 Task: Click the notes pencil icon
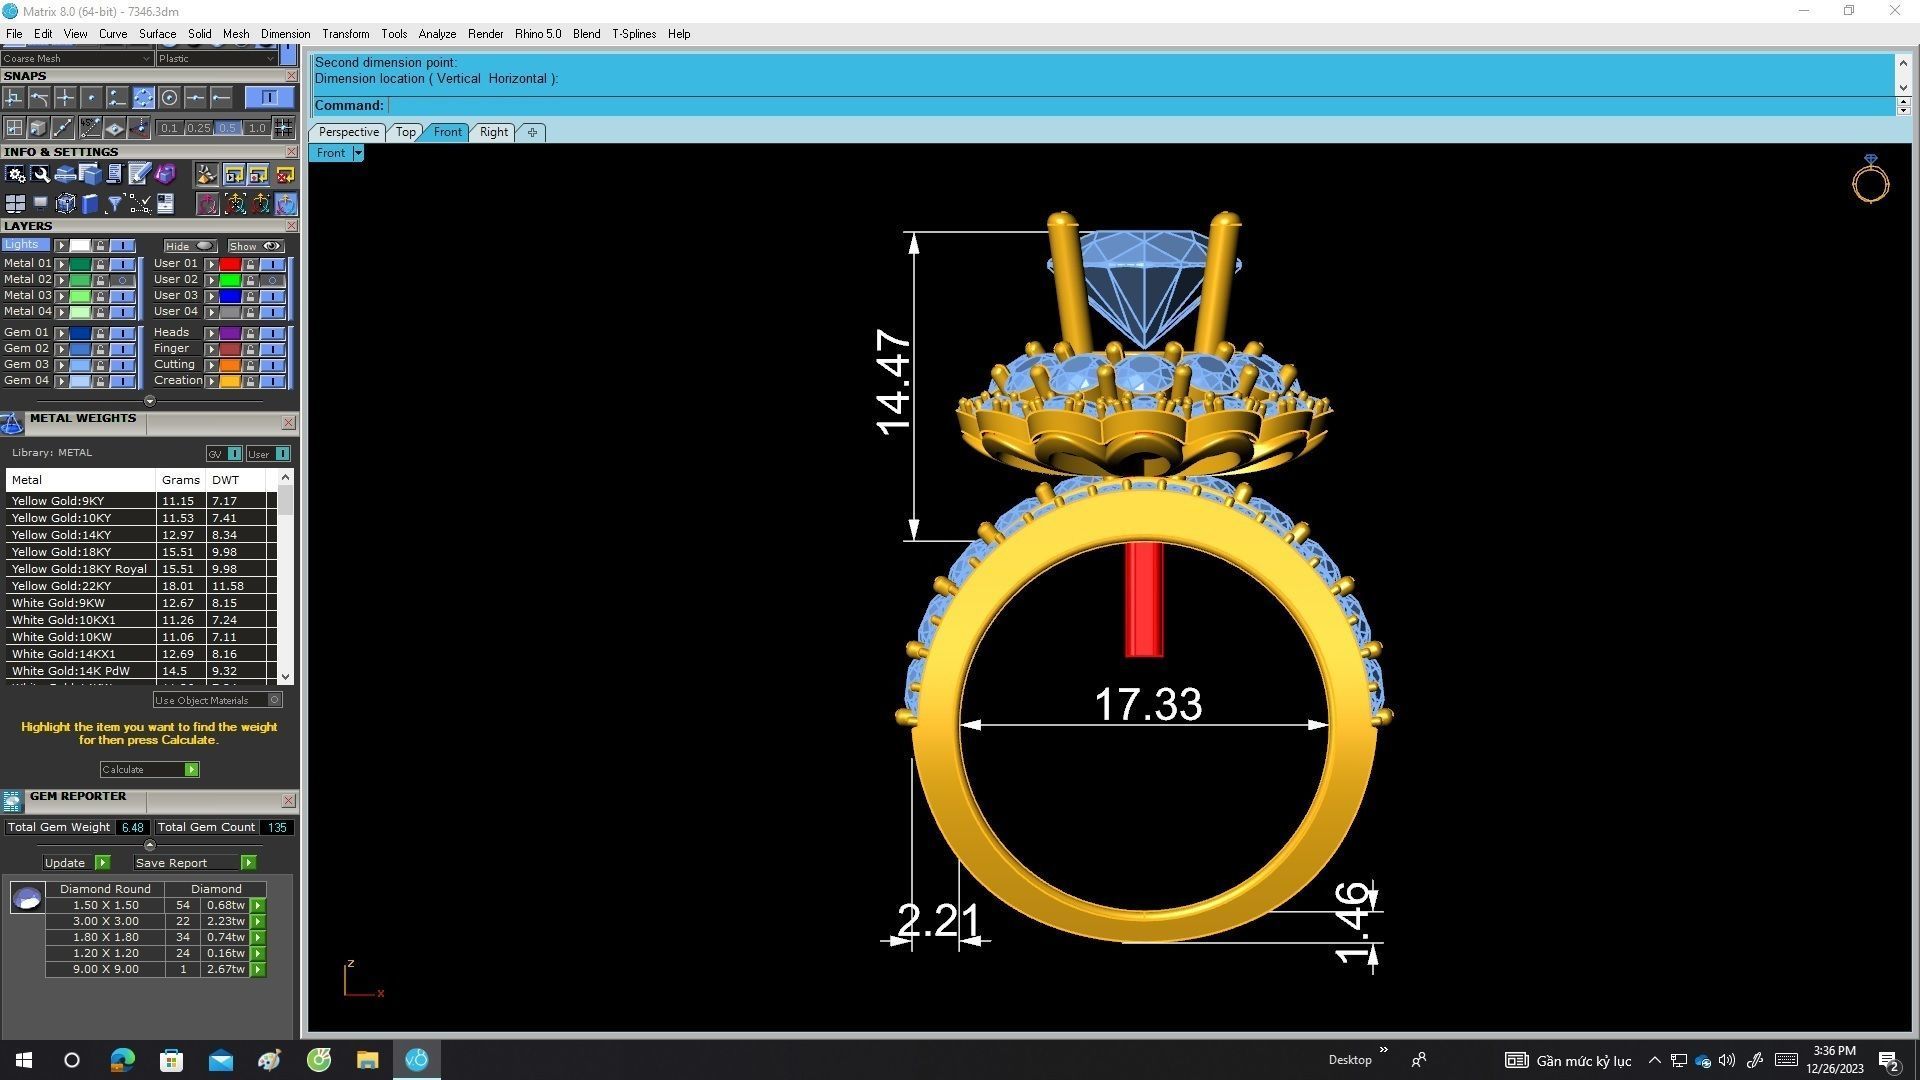(x=139, y=175)
